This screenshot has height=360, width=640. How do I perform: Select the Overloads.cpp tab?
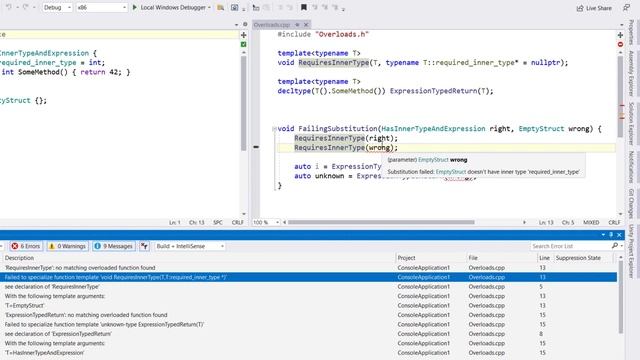272,25
